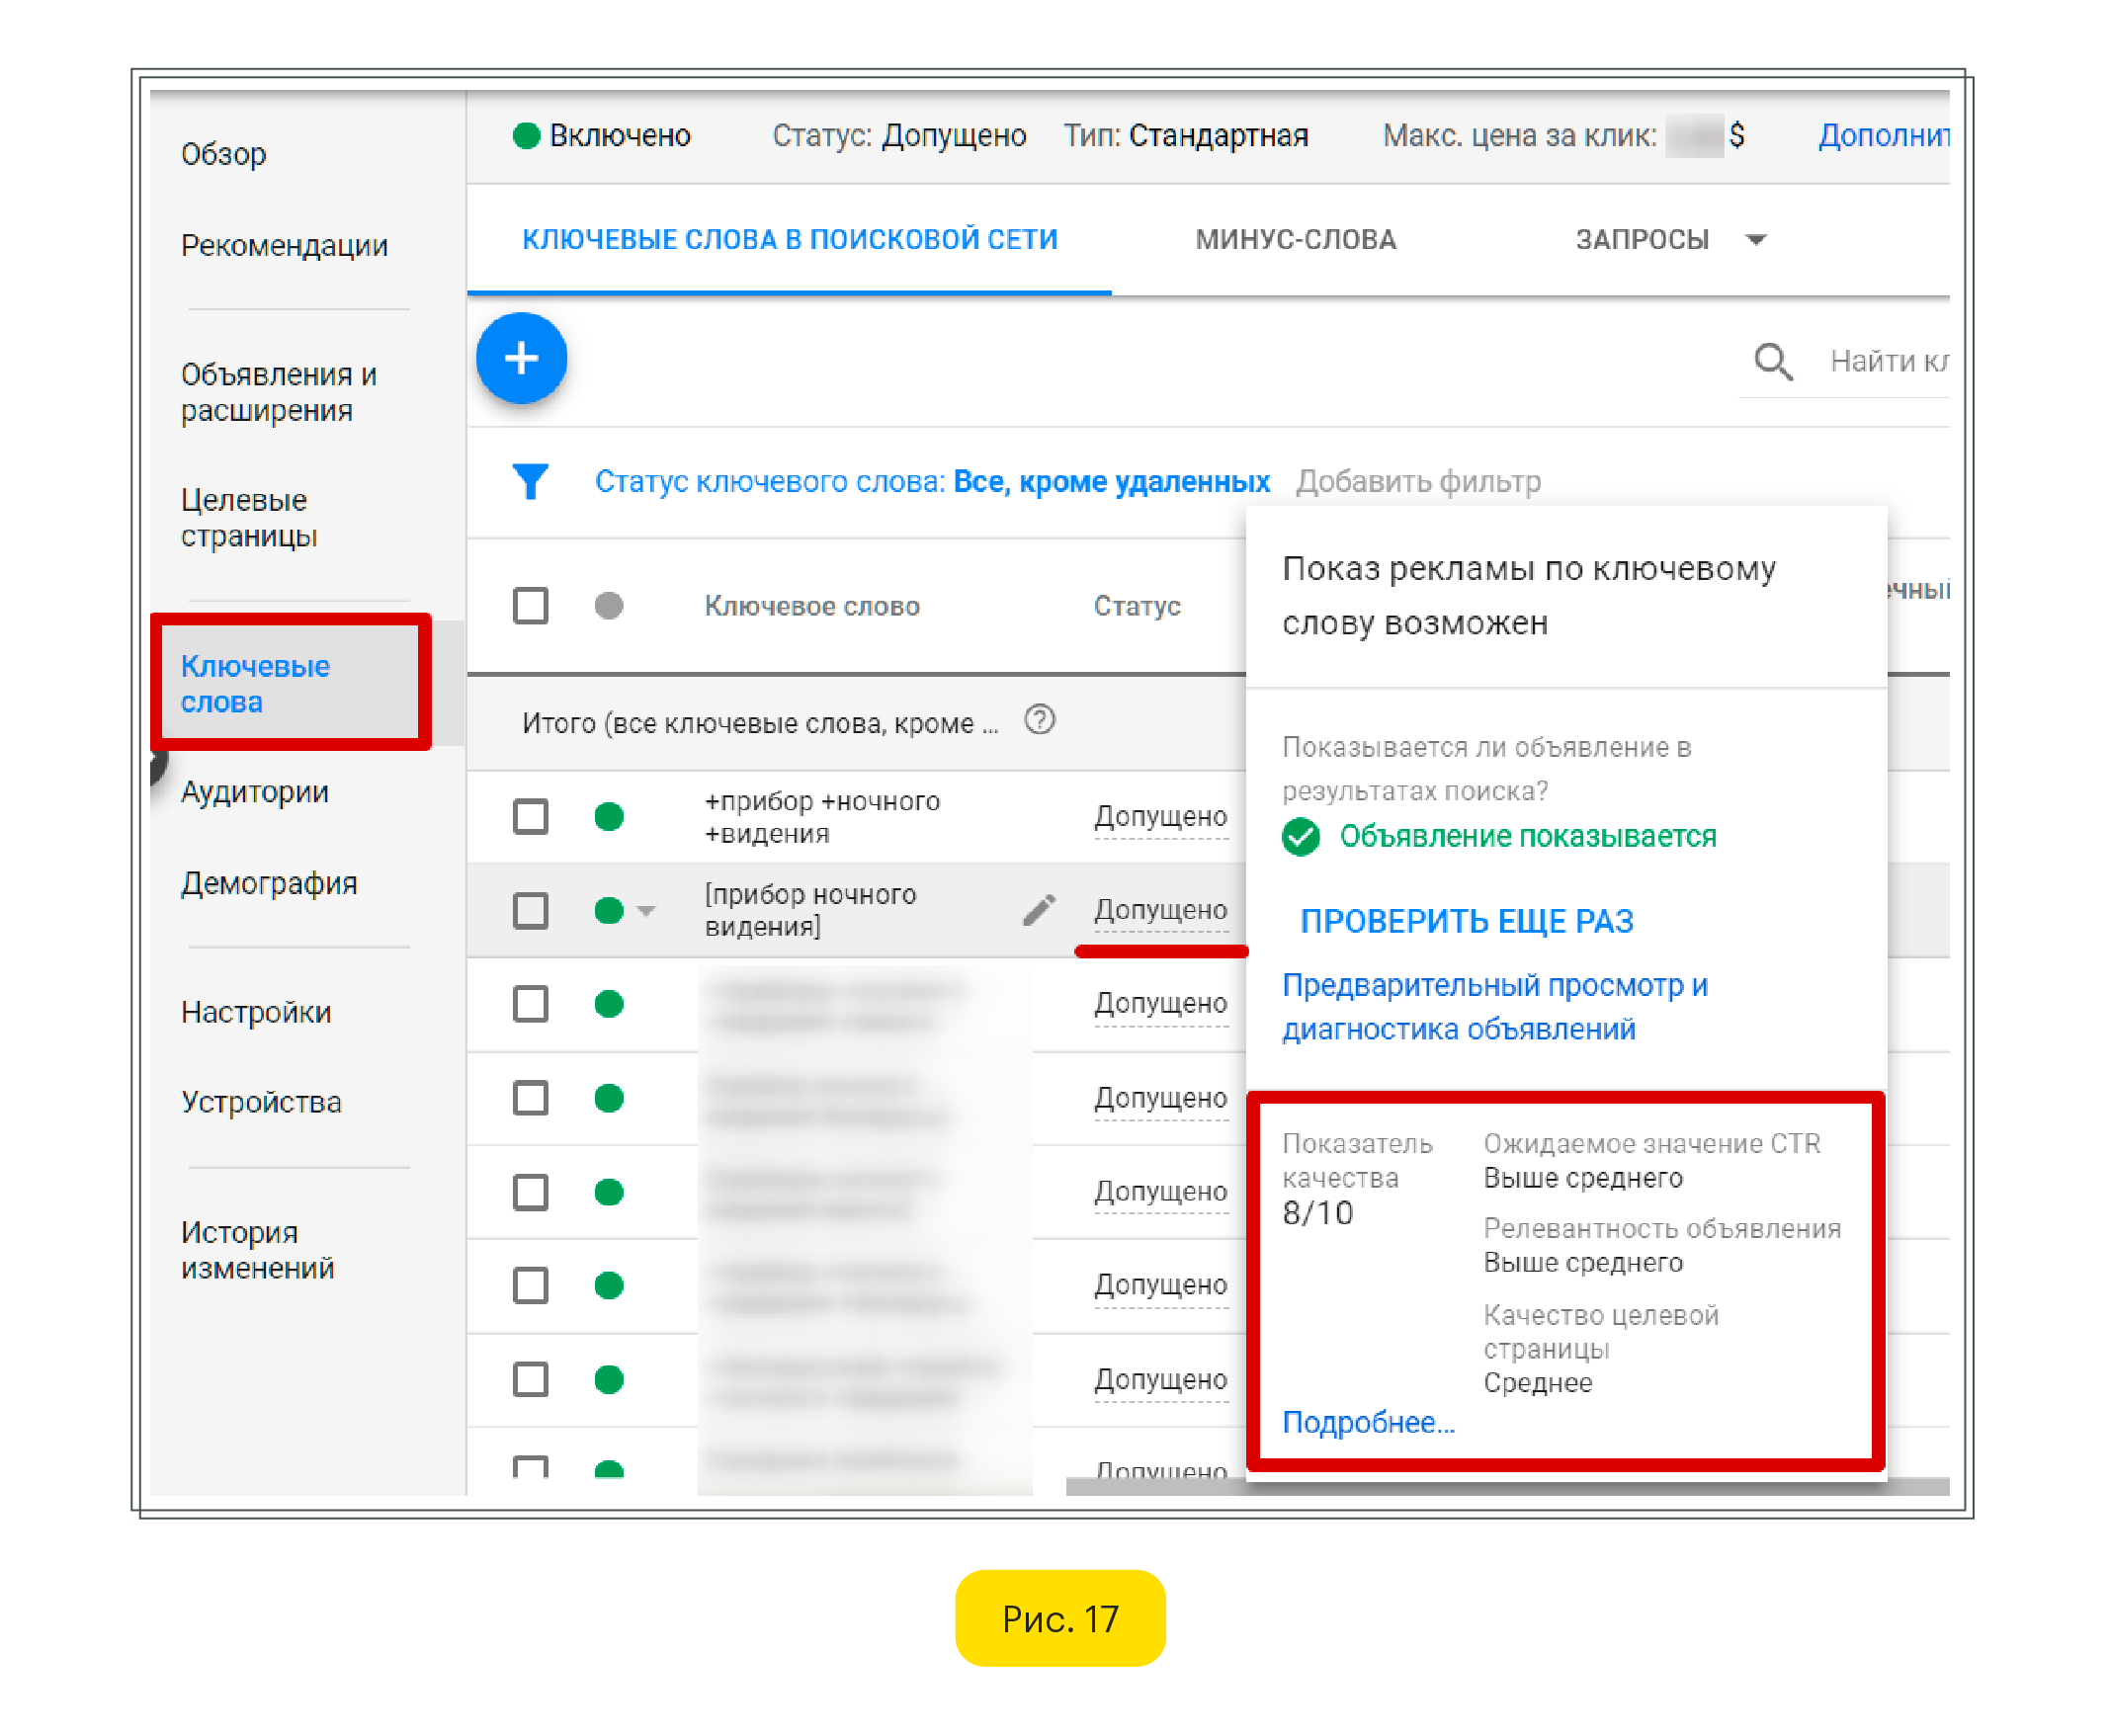Click the Подробнее... link

pos(1368,1421)
